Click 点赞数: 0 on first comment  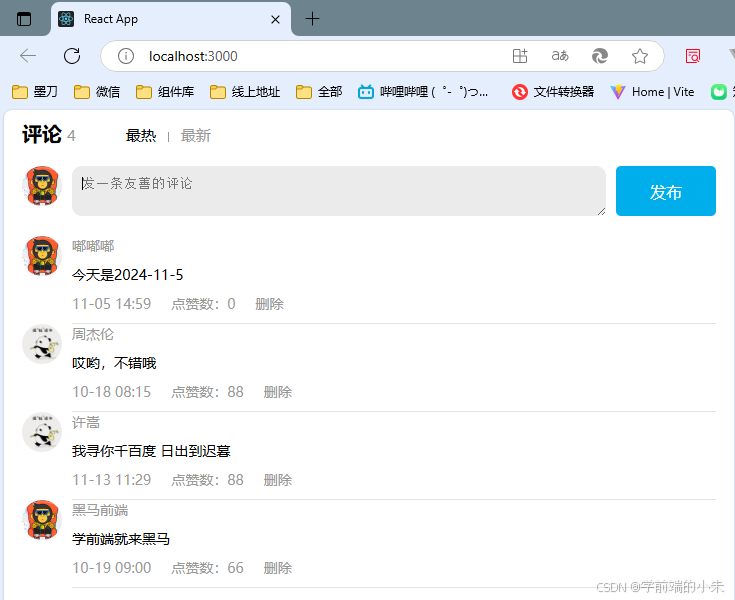pyautogui.click(x=203, y=304)
